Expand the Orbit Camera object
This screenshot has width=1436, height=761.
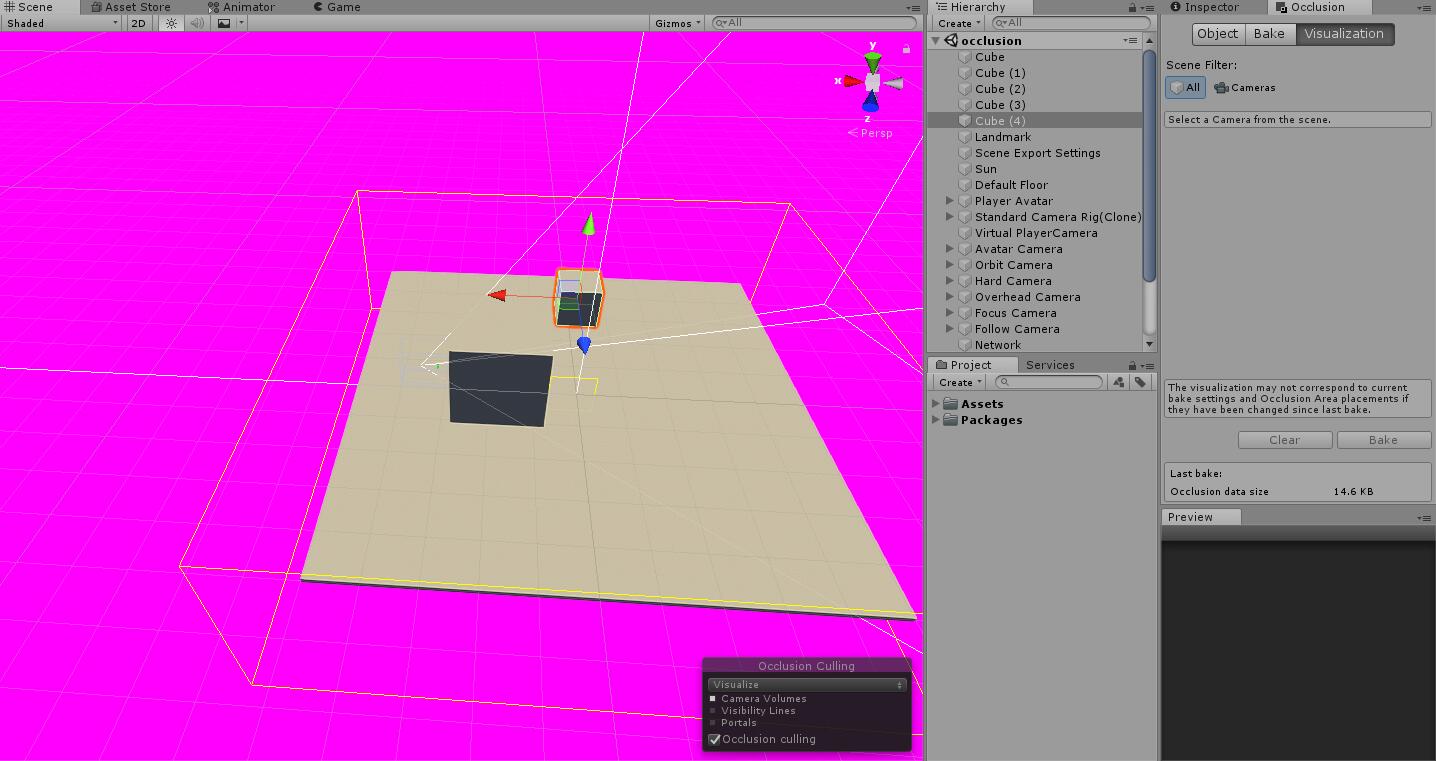(x=950, y=265)
